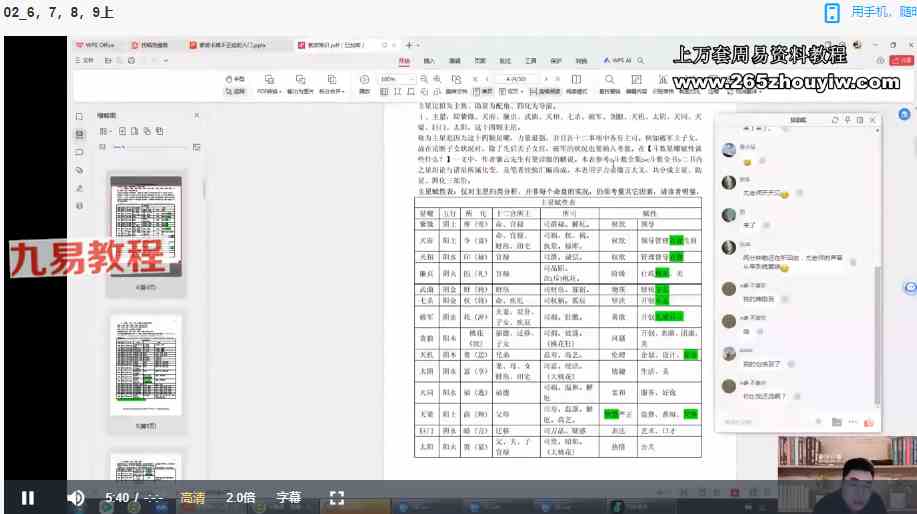Open the attachments paperclip panel in sidebar
Screen dimensions: 917x514
[x=79, y=170]
